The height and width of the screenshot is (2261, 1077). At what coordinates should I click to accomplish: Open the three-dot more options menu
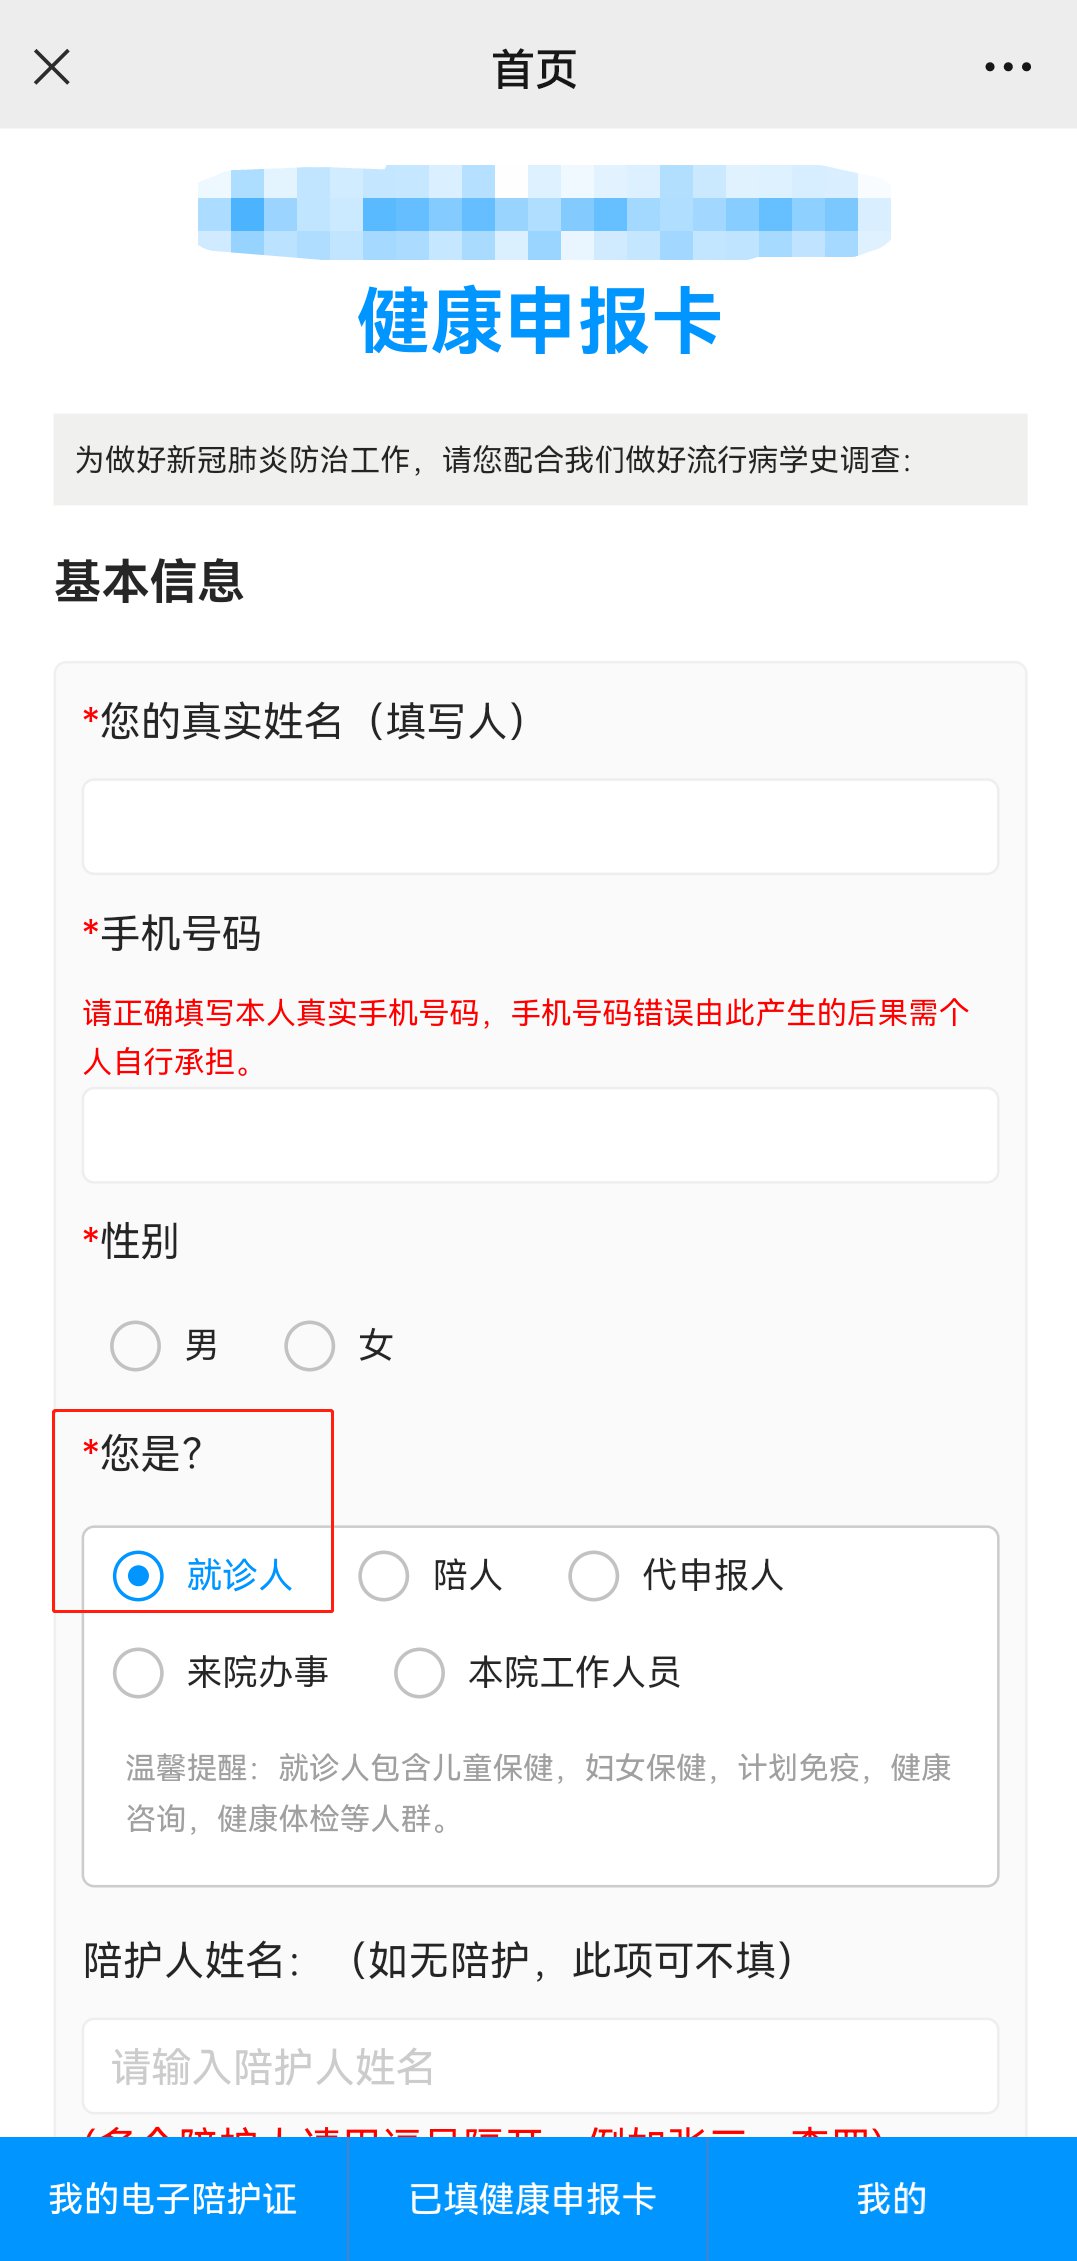[1007, 68]
